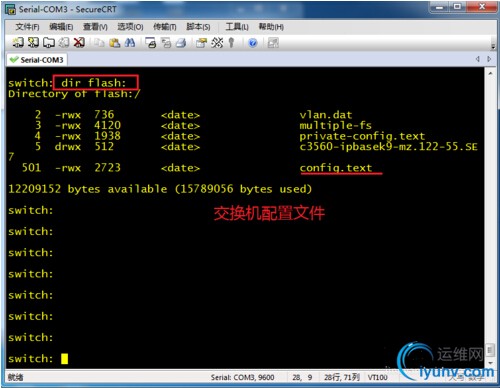Open the 传输(T) menu
Image resolution: width=500 pixels, height=388 pixels.
click(165, 27)
